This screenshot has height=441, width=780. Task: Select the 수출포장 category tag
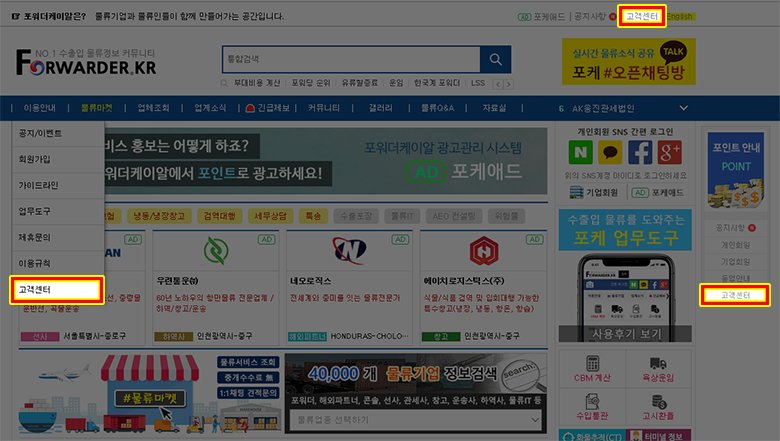coord(356,216)
